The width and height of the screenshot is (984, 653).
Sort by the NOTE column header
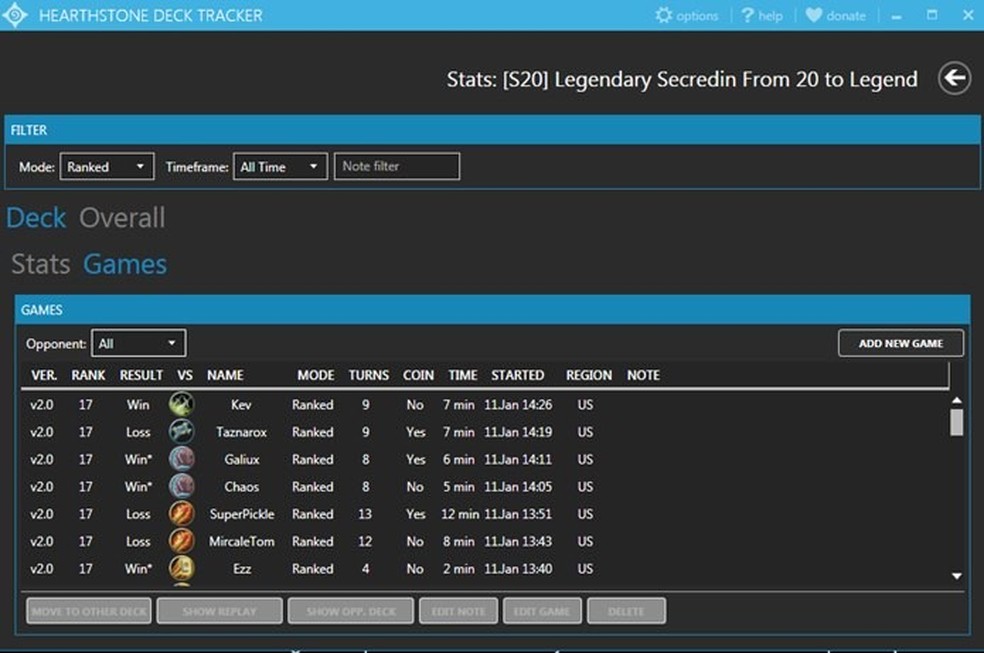tap(643, 375)
